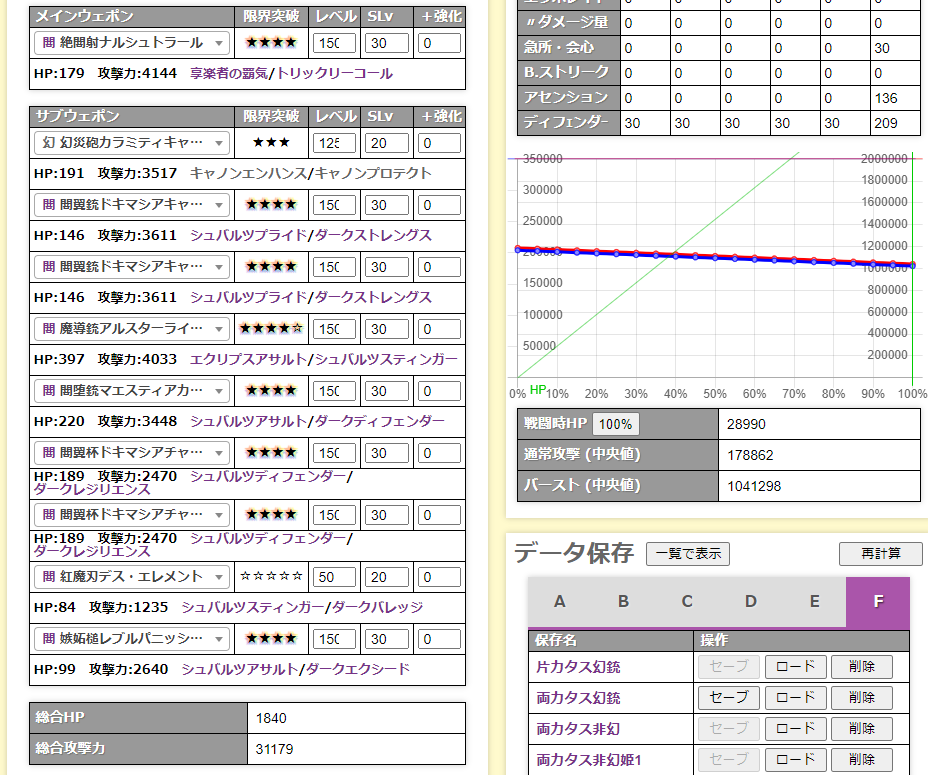This screenshot has height=775, width=928.
Task: Select the 総合HP value 1840
Action: (271, 718)
